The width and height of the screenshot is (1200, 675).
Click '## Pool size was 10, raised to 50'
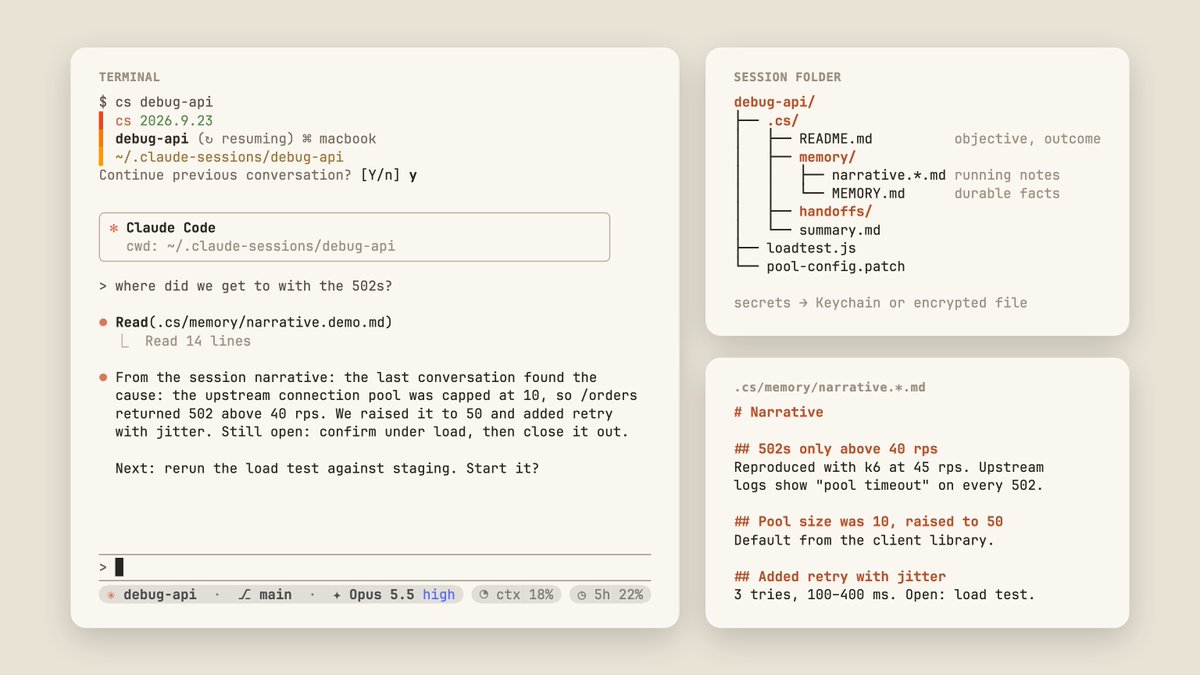868,522
